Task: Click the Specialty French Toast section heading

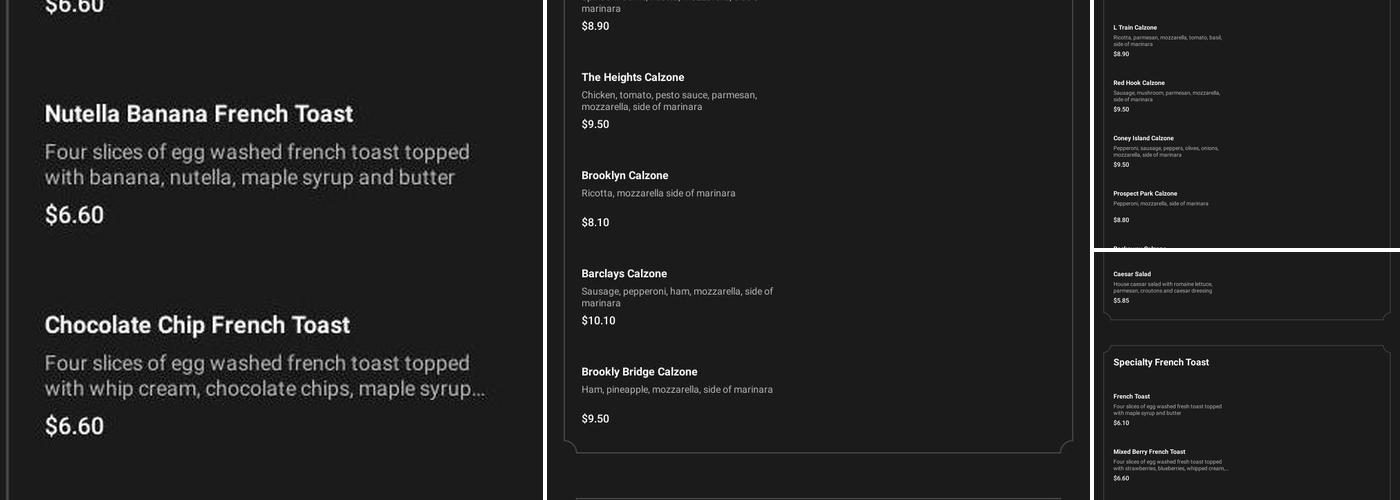Action: point(1161,362)
